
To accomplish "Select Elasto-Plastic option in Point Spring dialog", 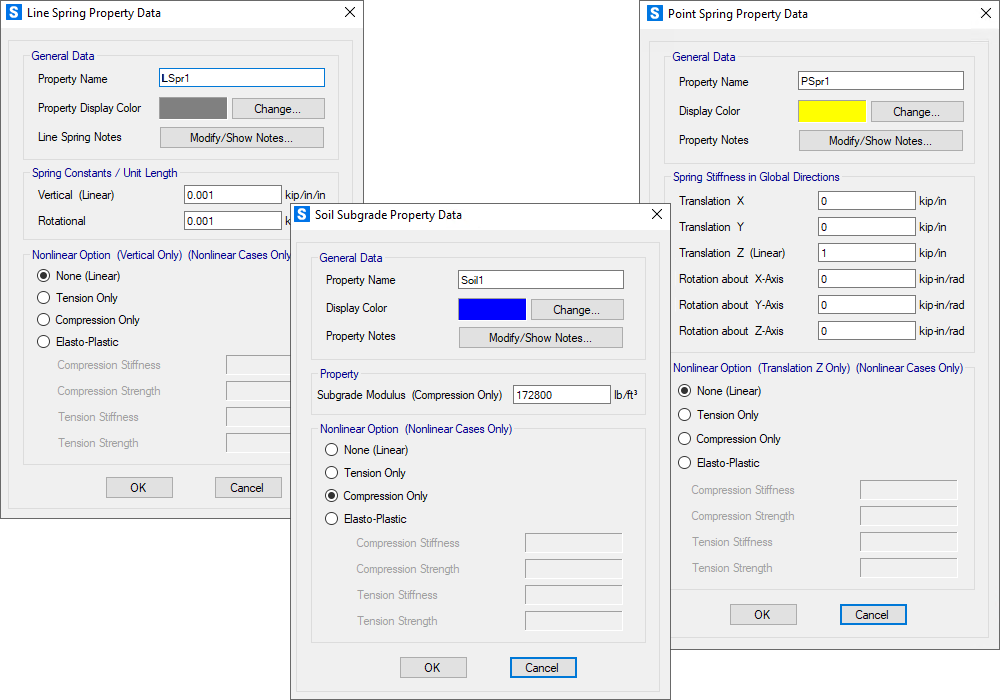I will pos(685,463).
